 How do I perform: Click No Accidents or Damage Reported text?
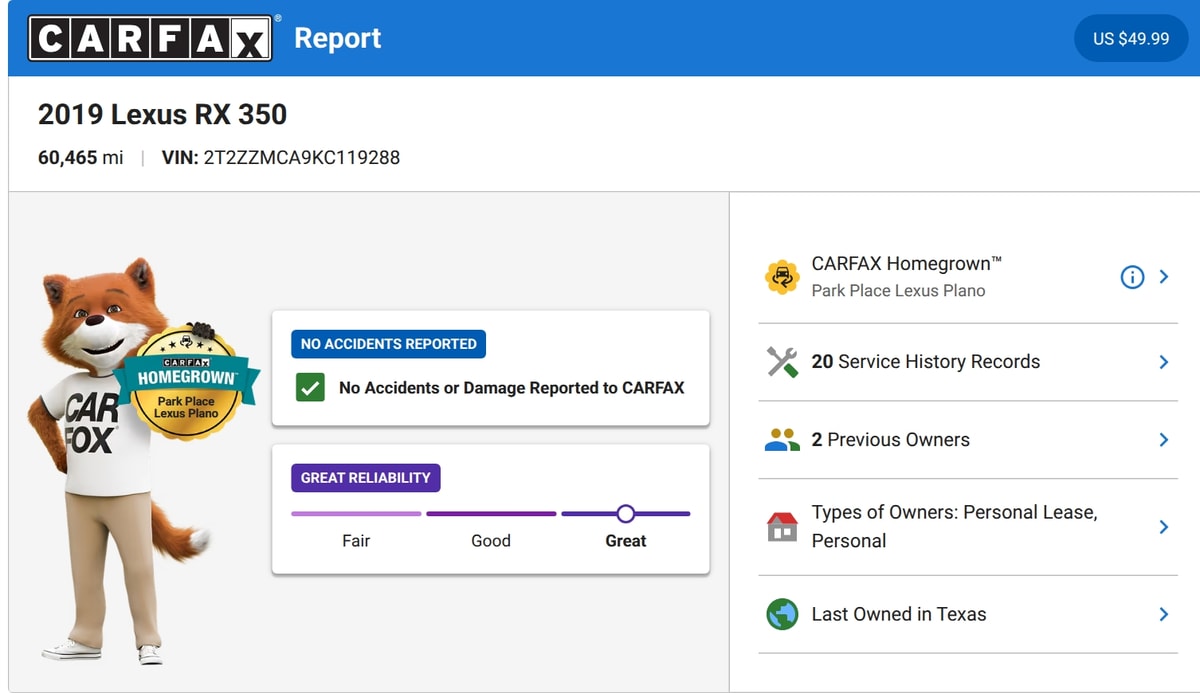tap(512, 388)
